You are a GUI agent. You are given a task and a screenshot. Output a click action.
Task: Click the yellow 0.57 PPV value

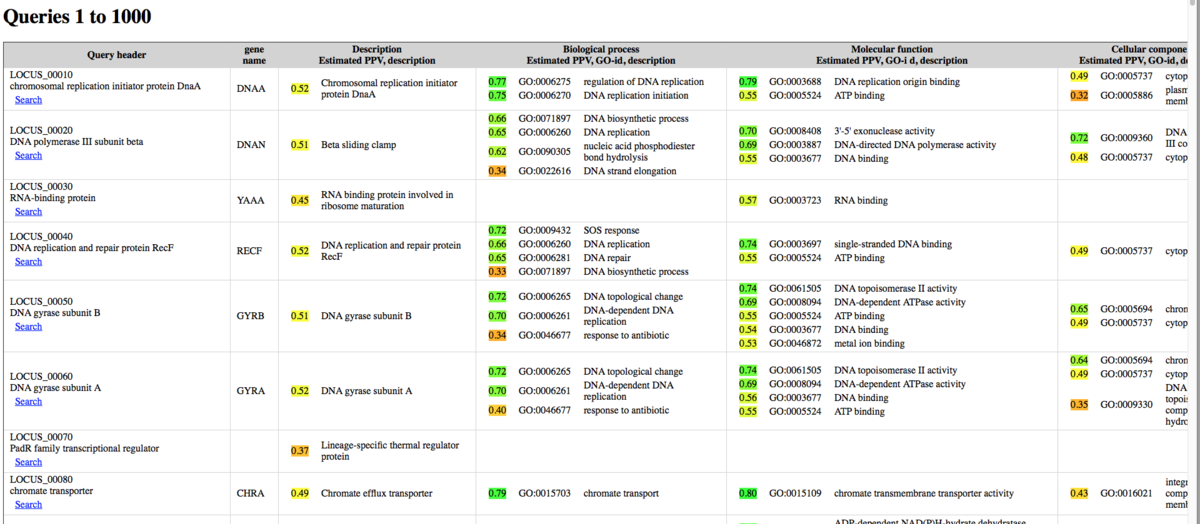(x=748, y=201)
